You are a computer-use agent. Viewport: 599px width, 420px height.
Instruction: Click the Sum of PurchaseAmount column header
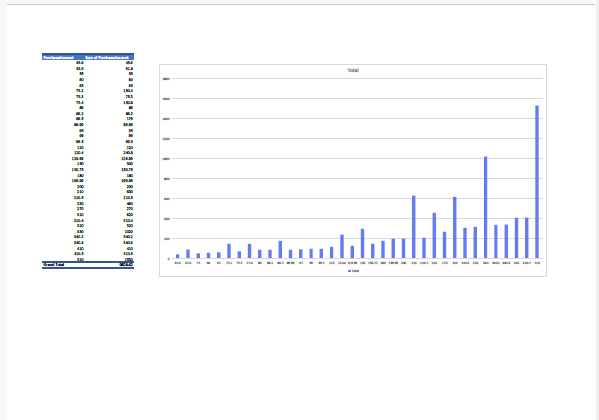click(x=107, y=57)
